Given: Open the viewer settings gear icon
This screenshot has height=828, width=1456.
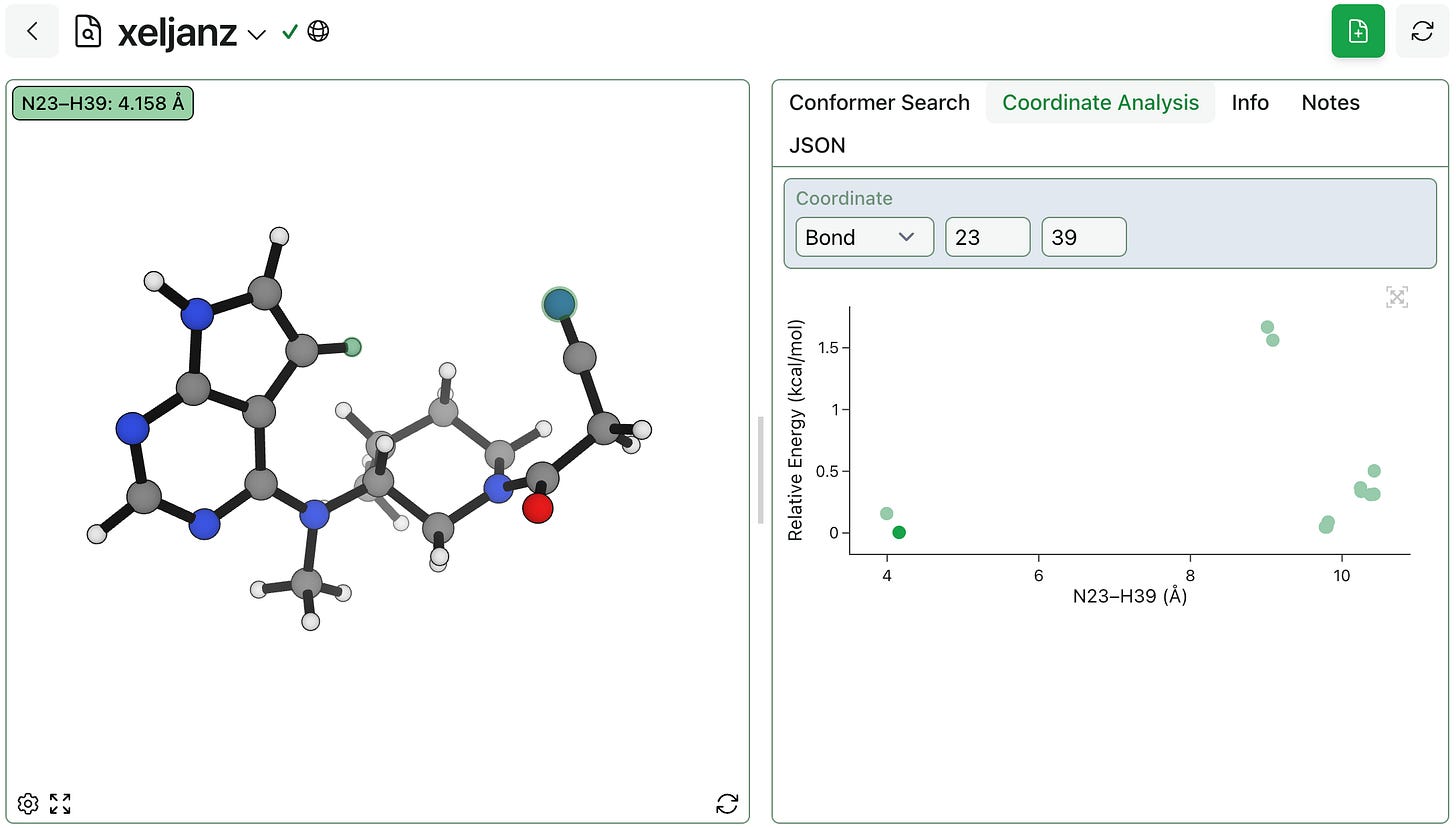Looking at the screenshot, I should tap(28, 803).
